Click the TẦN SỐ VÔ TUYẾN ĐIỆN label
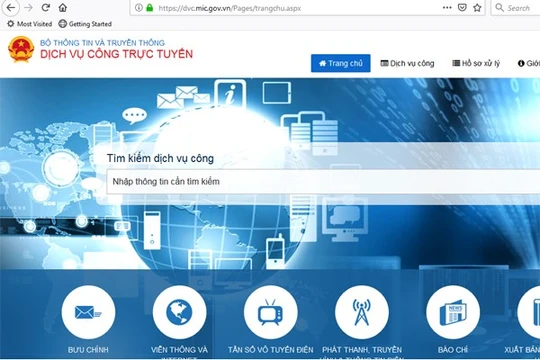The height and width of the screenshot is (360, 540). click(x=271, y=350)
